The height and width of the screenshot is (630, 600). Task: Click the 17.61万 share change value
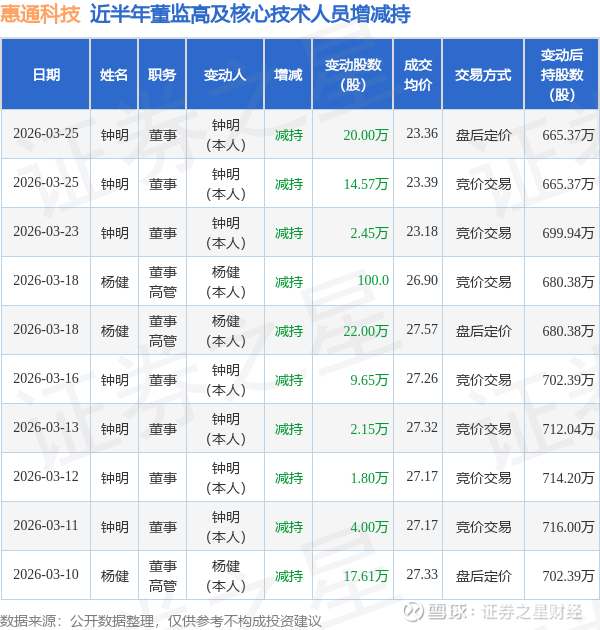(366, 576)
